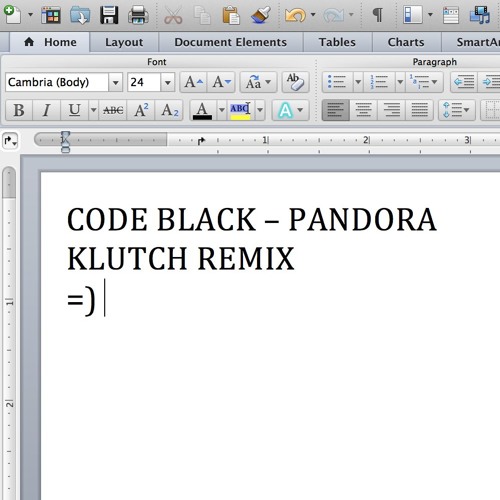Save the document with floppy icon

tap(109, 15)
